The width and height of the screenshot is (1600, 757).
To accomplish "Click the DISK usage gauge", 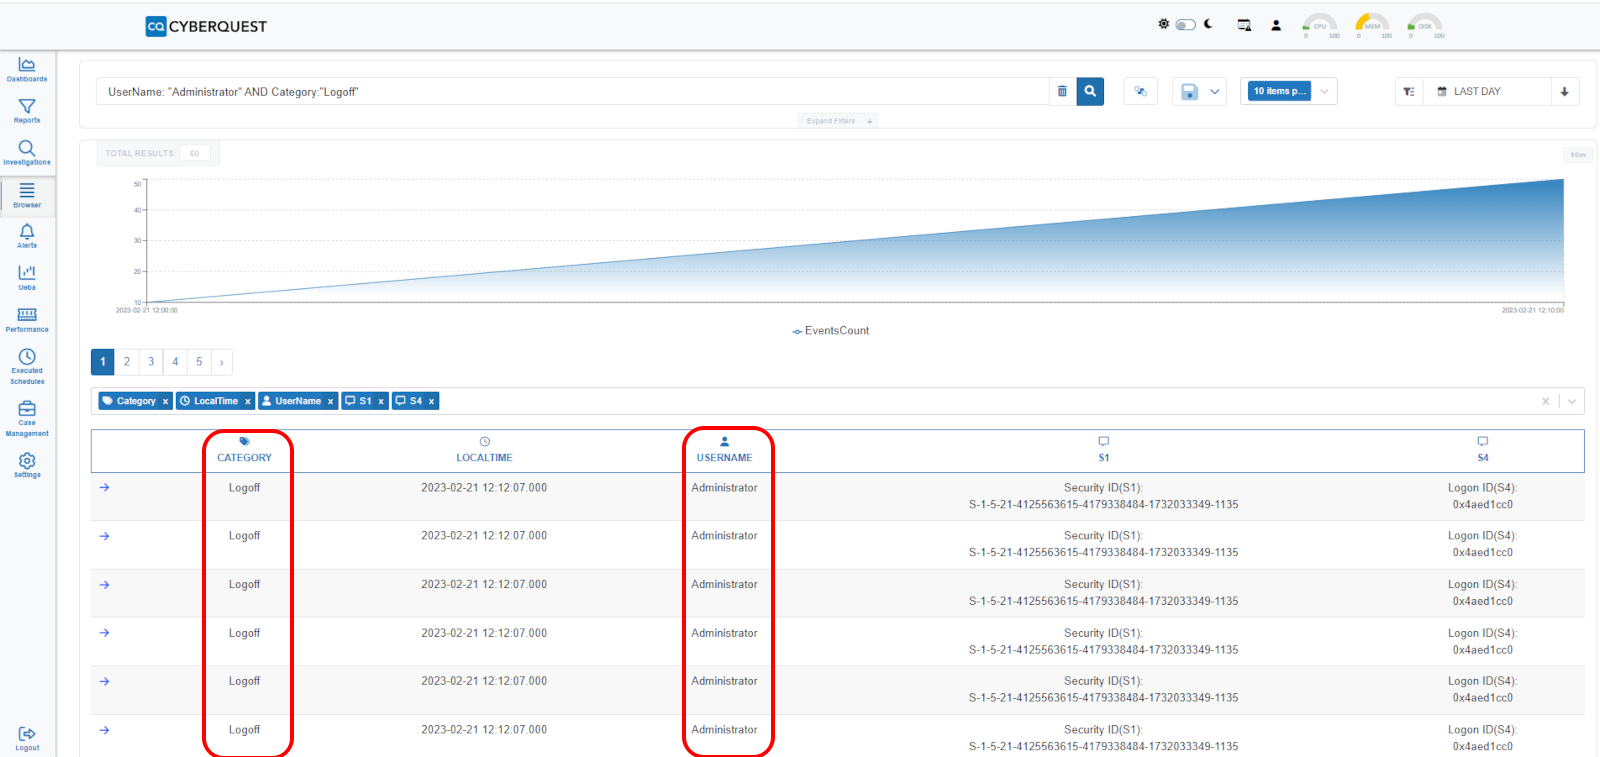I will coord(1424,25).
